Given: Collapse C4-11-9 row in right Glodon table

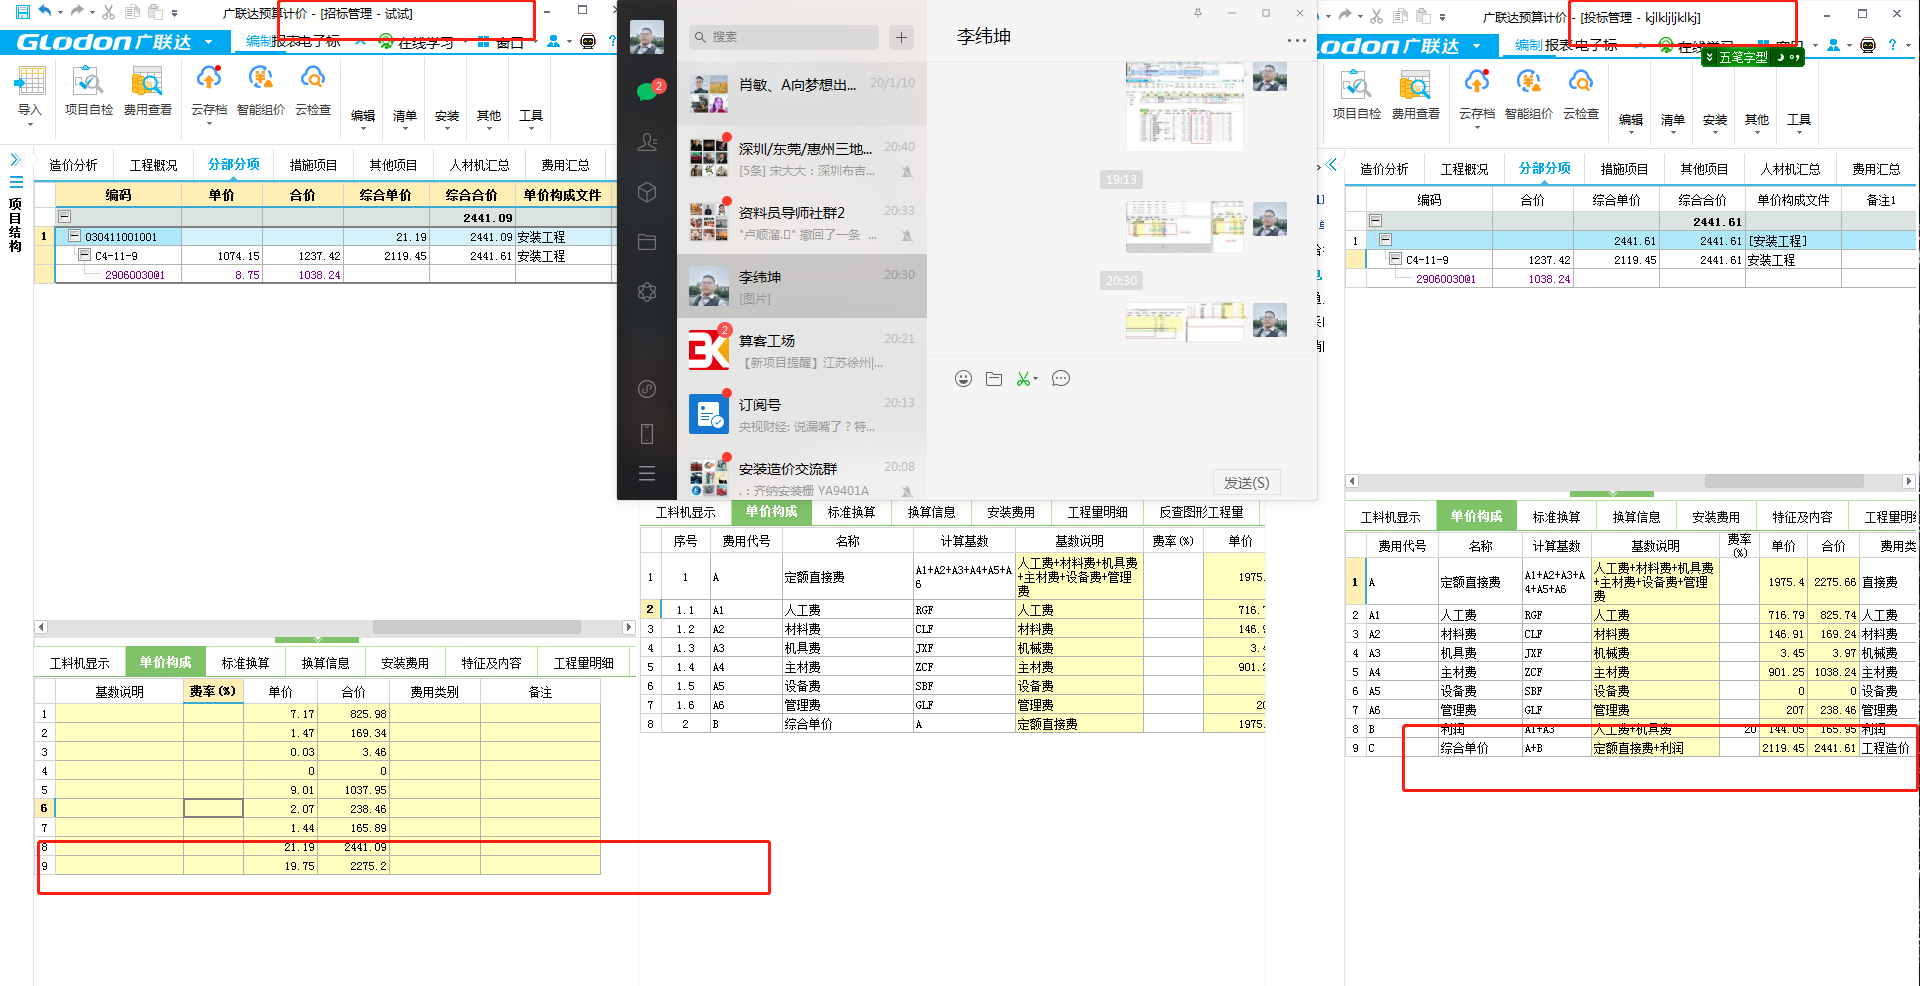Looking at the screenshot, I should coord(1395,259).
